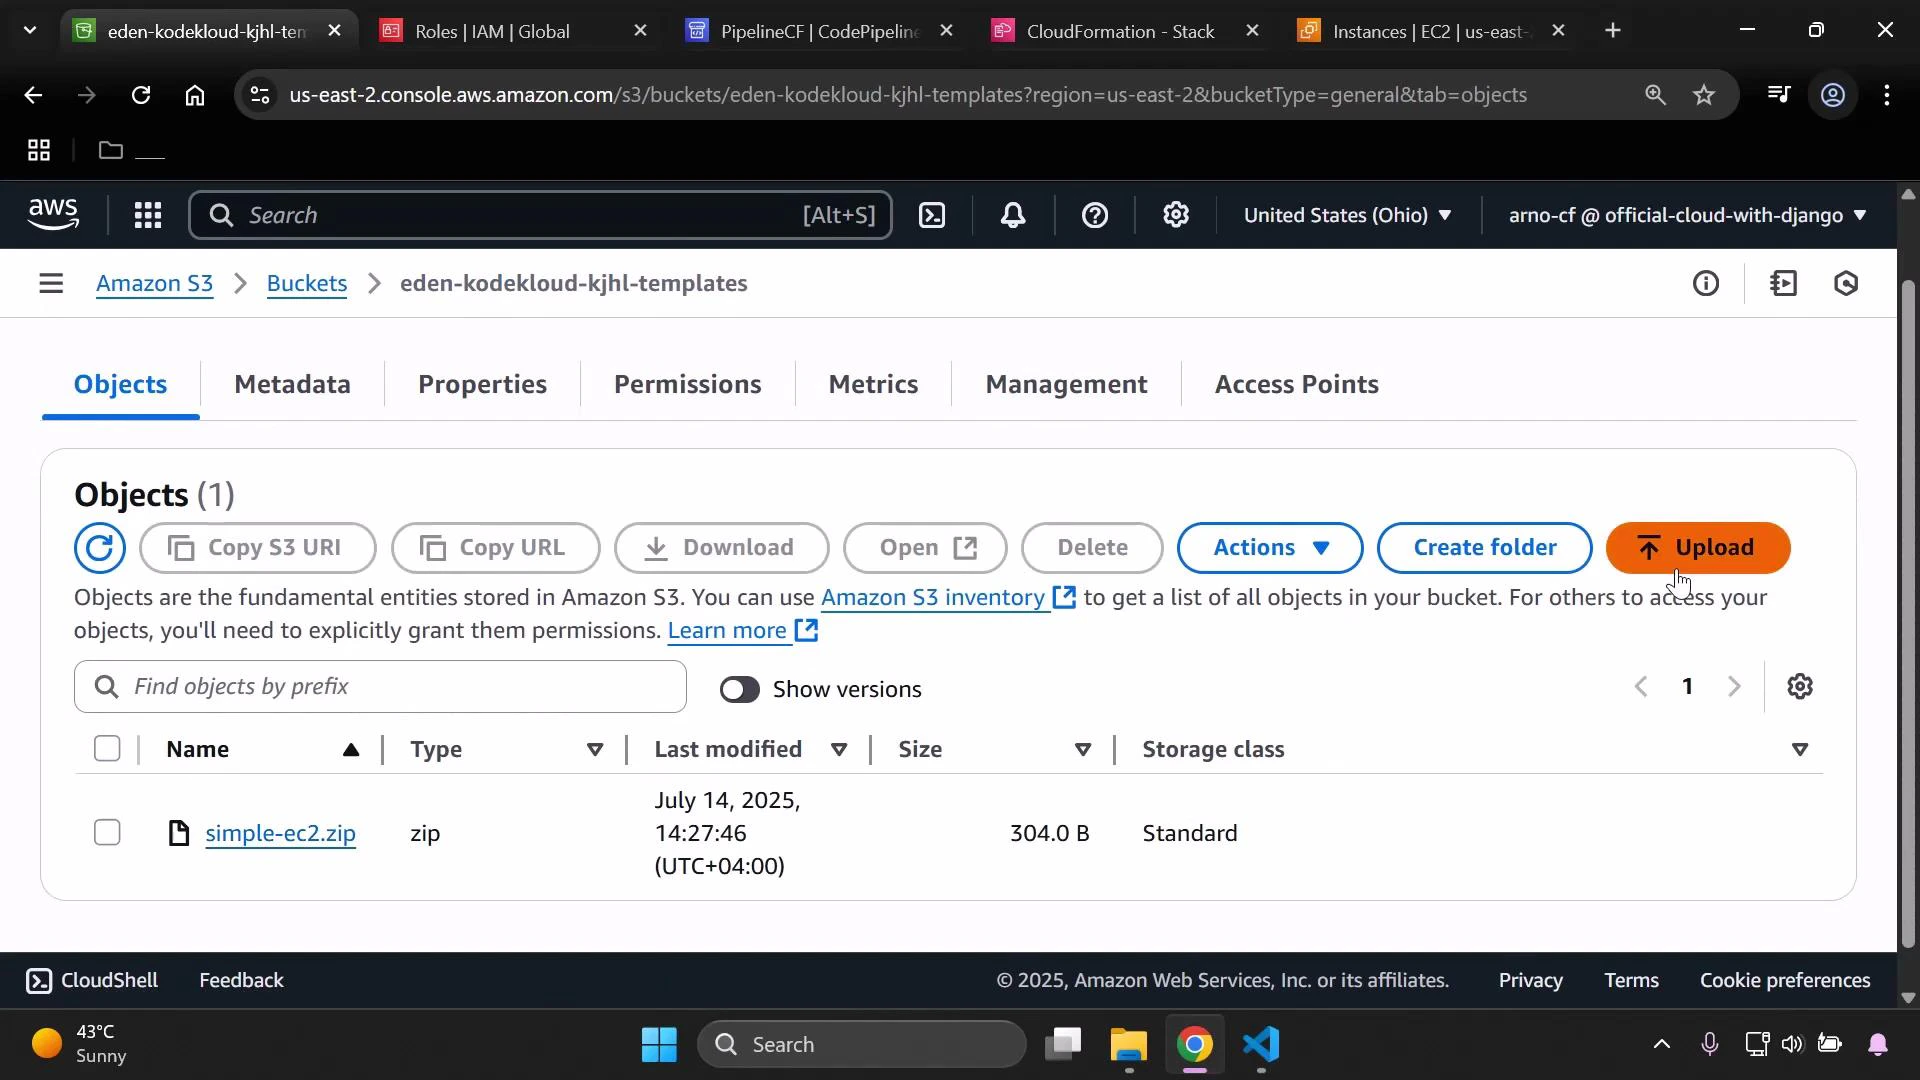Enable the Show versions toggle
Image resolution: width=1920 pixels, height=1080 pixels.
(x=740, y=689)
